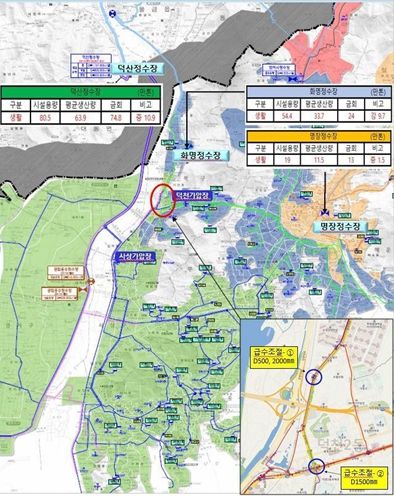Image resolution: width=394 pixels, height=496 pixels.
Task: Click the 54.4 capacity cell in 화명 table
Action: click(x=286, y=116)
